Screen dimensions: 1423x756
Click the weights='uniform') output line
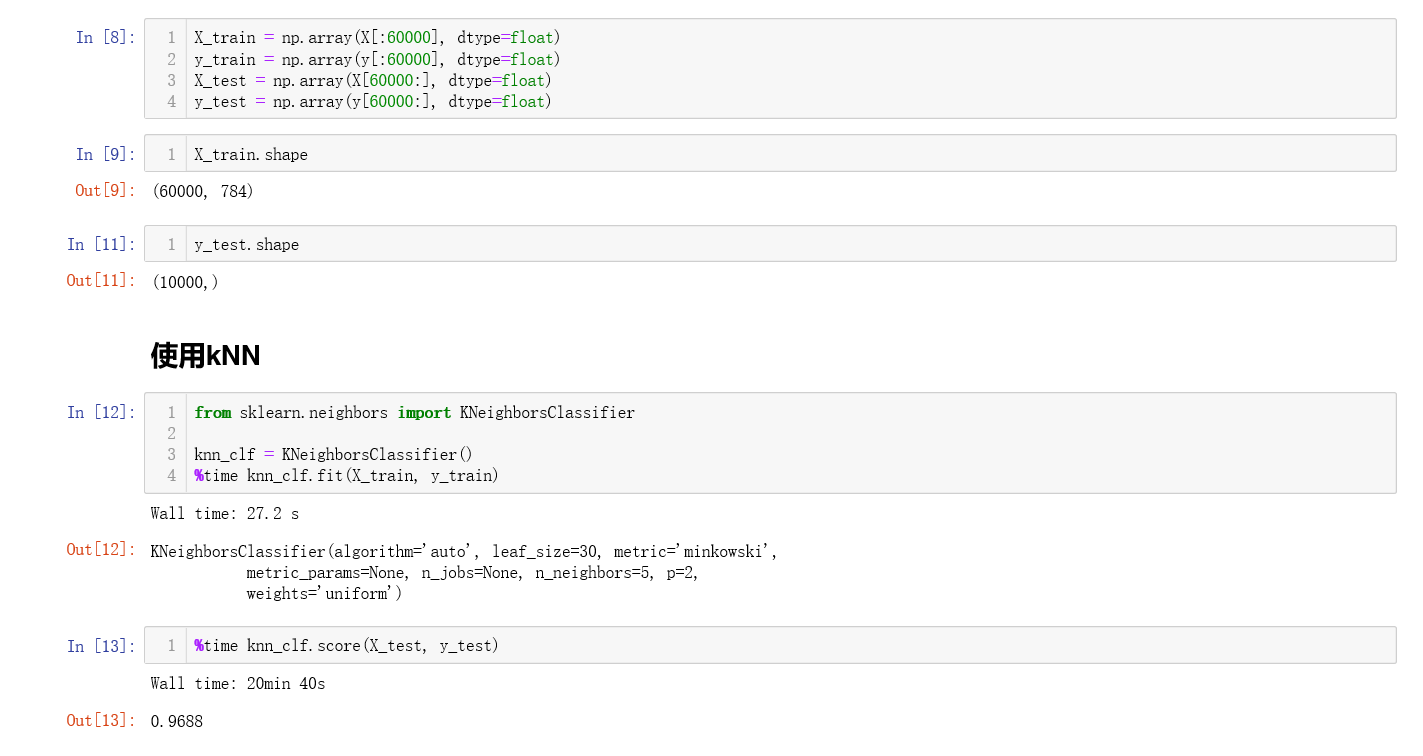(x=324, y=594)
